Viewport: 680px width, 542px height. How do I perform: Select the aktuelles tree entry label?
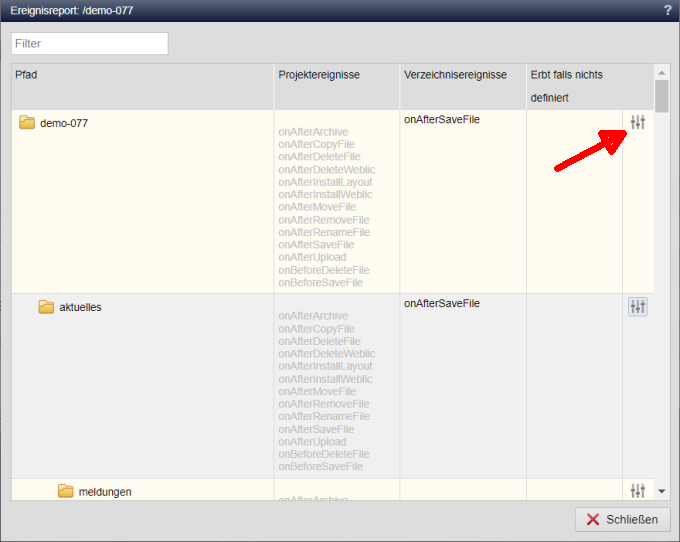[x=80, y=307]
